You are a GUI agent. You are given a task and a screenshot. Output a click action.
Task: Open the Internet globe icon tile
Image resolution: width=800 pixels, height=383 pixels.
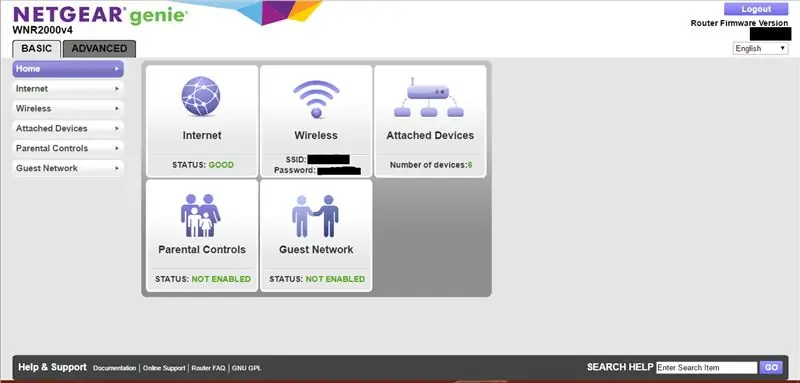pyautogui.click(x=201, y=96)
